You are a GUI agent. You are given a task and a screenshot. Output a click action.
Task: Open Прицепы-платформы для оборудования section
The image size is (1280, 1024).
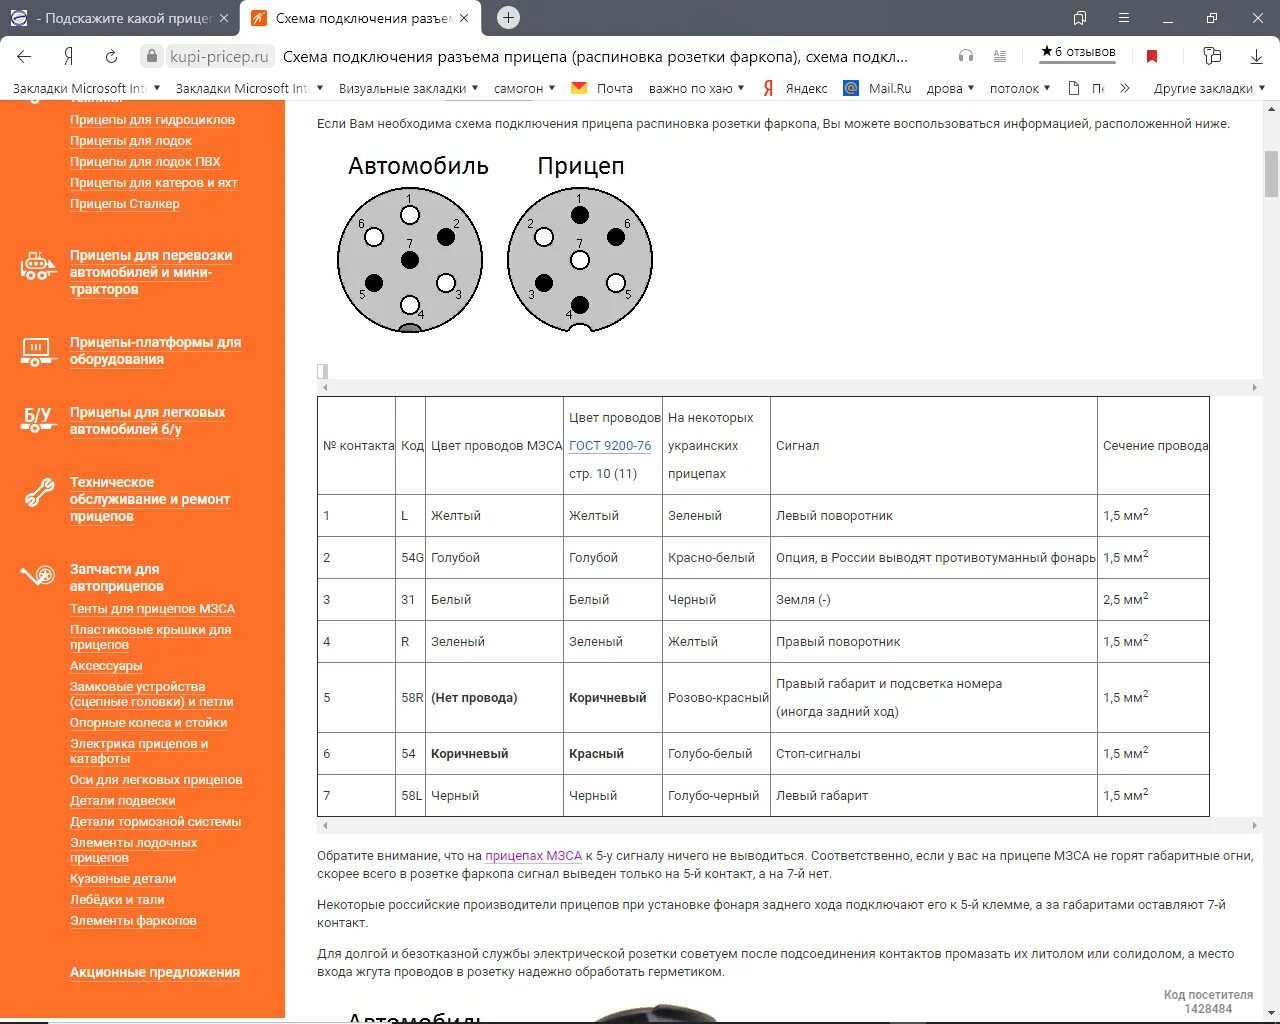tap(155, 351)
